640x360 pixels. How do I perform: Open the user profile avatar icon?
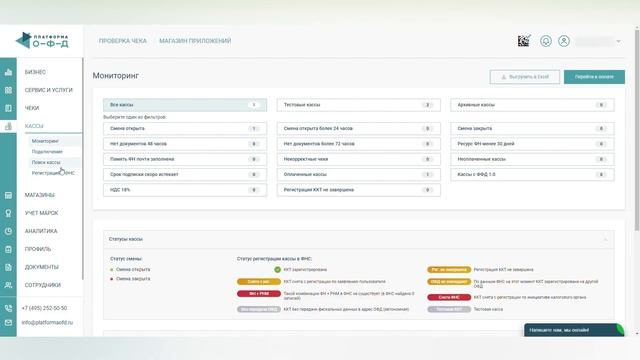564,41
